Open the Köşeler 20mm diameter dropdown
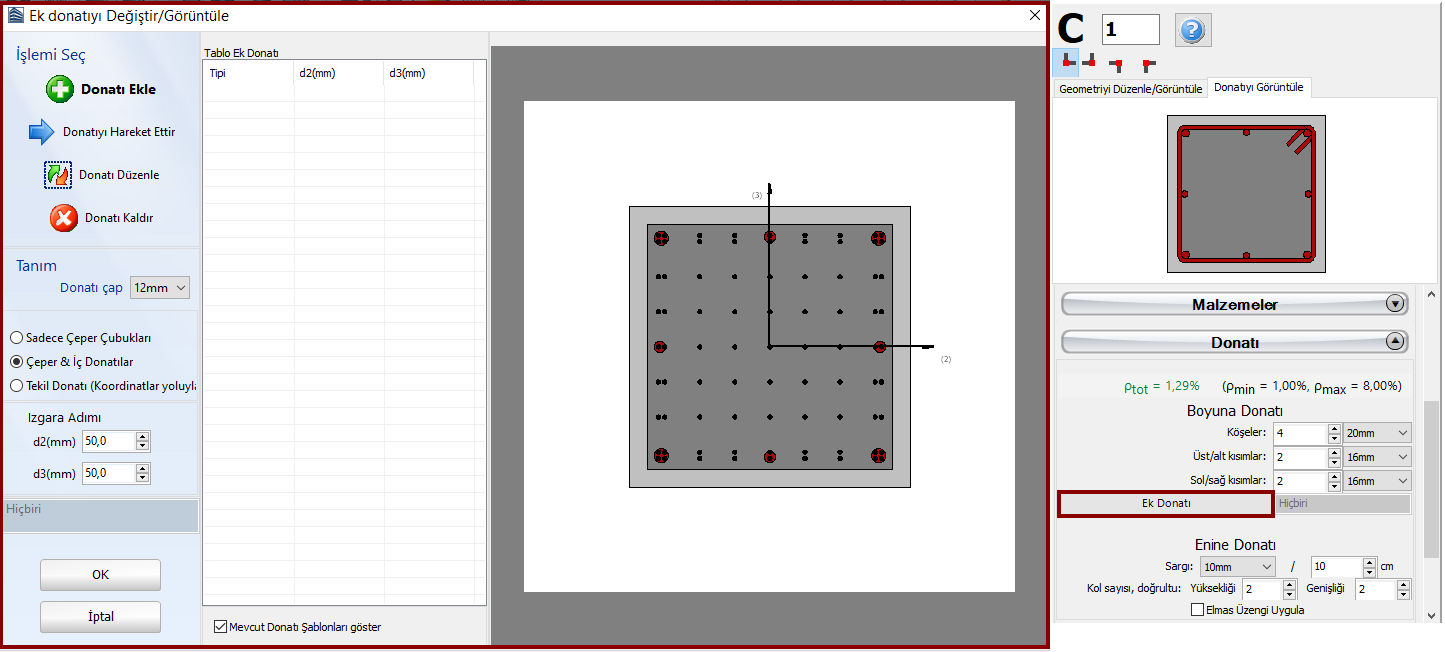Image resolution: width=1445 pixels, height=652 pixels. [x=1377, y=433]
